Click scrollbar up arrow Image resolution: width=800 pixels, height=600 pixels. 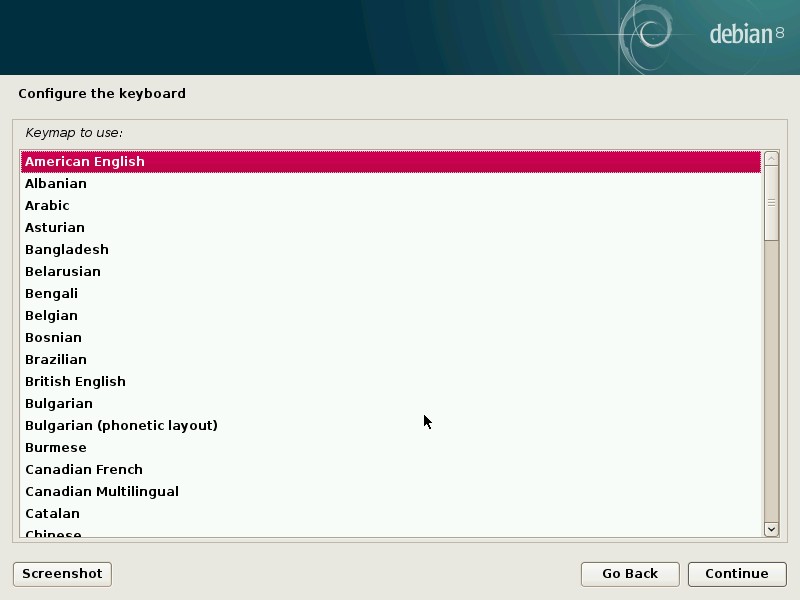click(x=771, y=158)
